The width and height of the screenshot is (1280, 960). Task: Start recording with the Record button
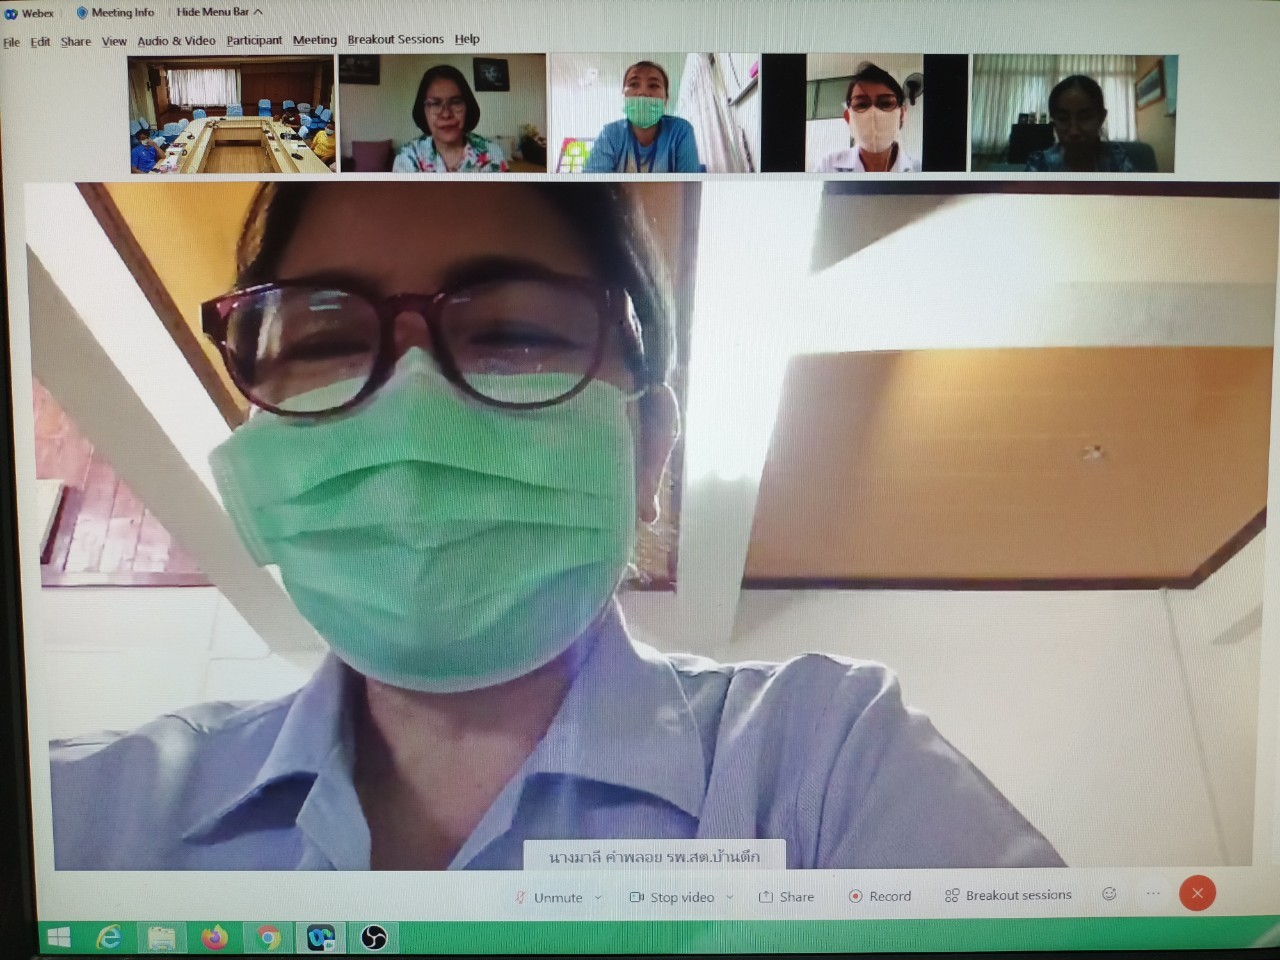(x=880, y=896)
